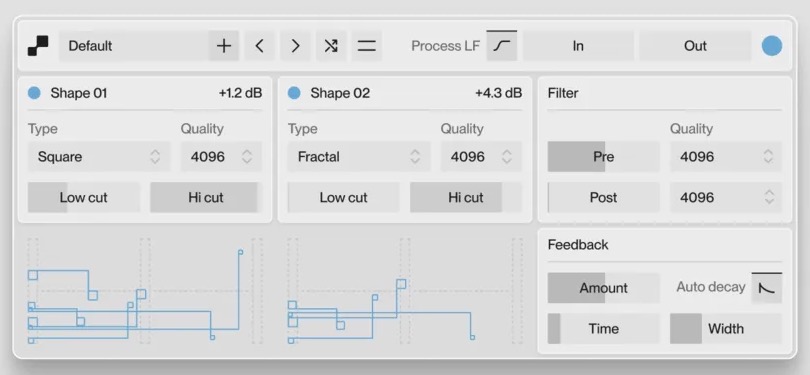Click the plugin logo icon
The image size is (810, 375).
38,46
